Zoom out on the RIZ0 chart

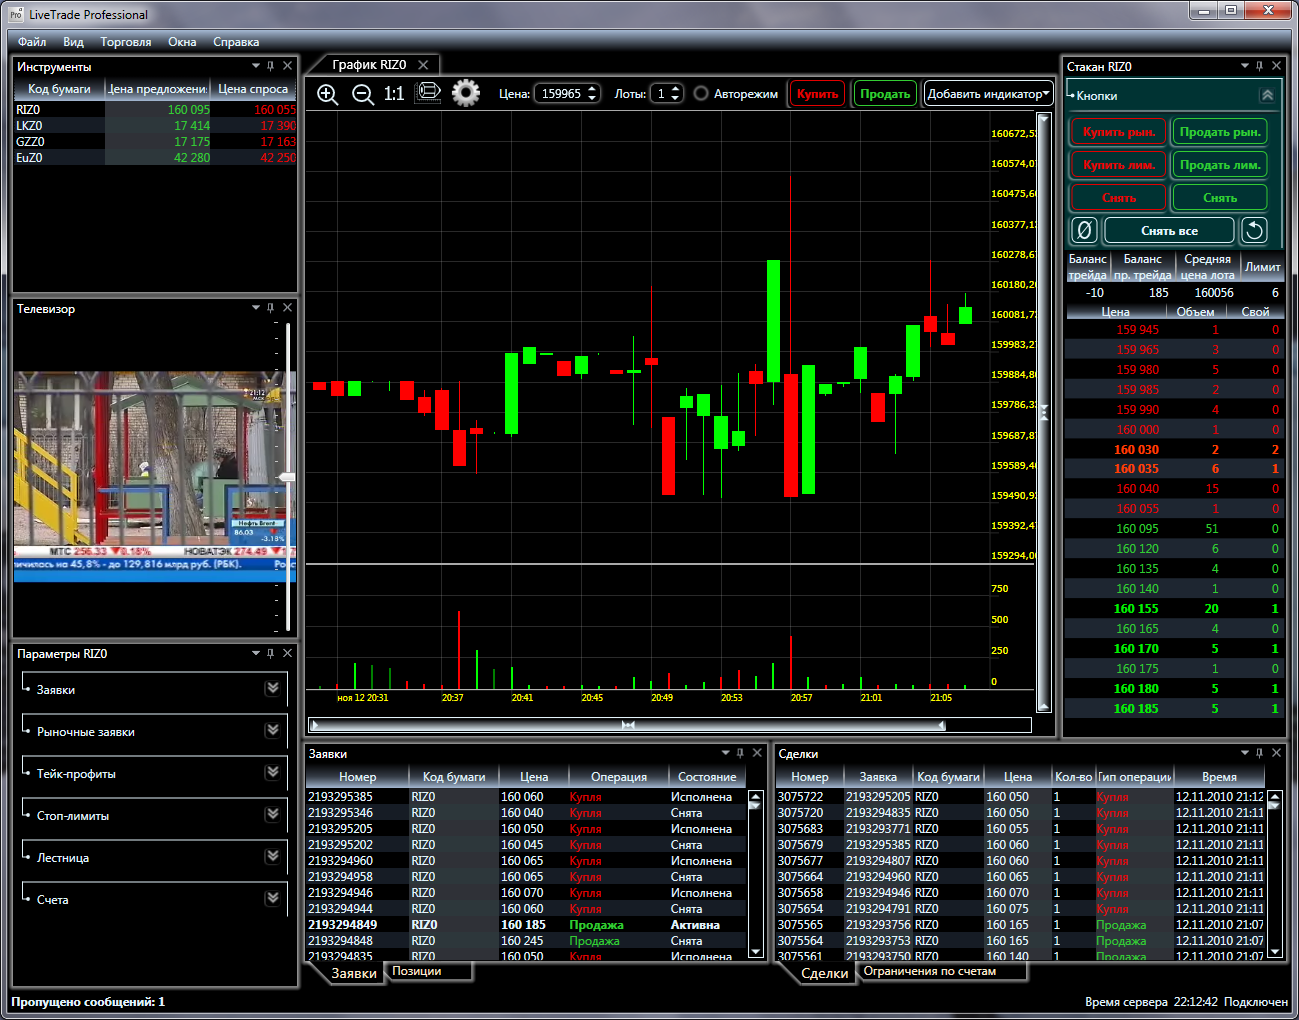click(363, 94)
